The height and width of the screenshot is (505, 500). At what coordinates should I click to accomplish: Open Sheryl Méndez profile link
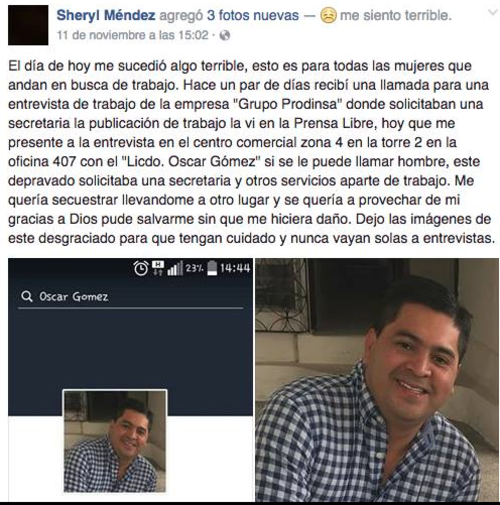click(106, 15)
